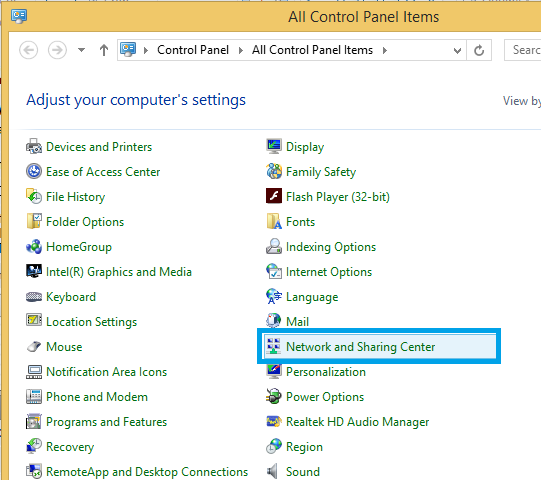Expand the address bar history dropdown
Image resolution: width=541 pixels, height=480 pixels.
click(457, 51)
